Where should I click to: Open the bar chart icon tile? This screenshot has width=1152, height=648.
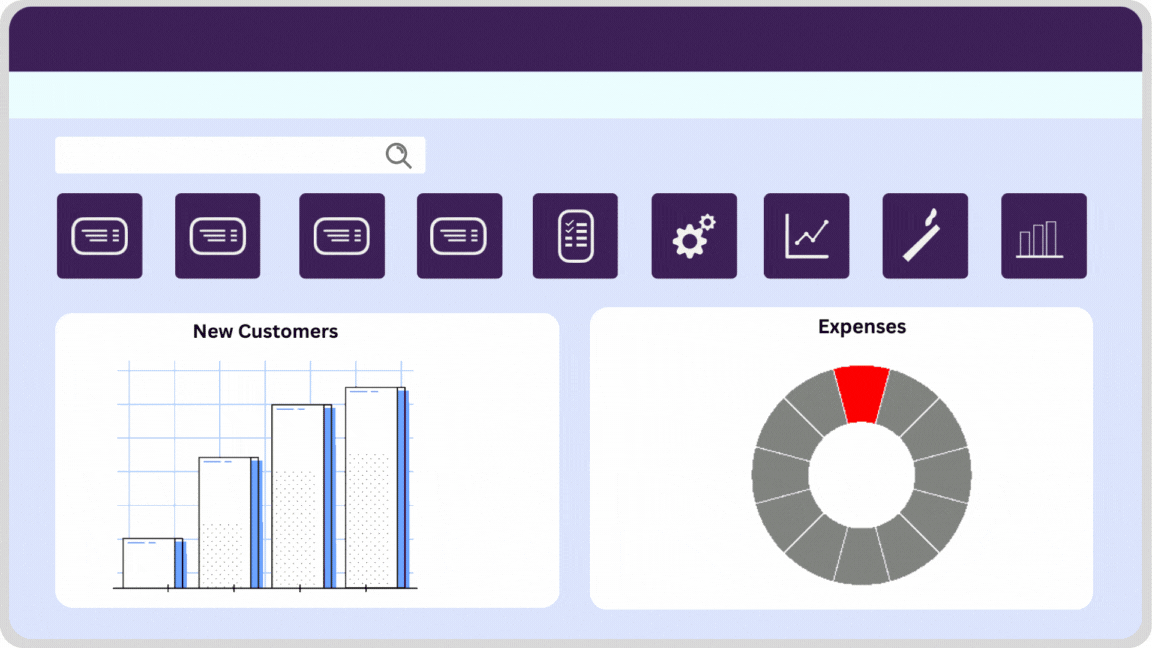1043,236
